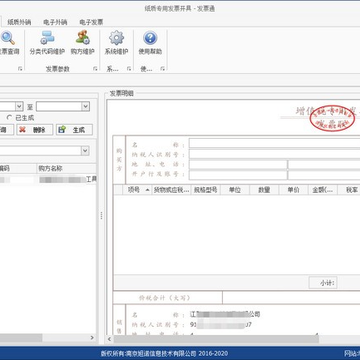Image resolution: width=360 pixels, height=360 pixels.
Task: Open the dropdown above the 购方名称 list
Action: tap(85, 151)
